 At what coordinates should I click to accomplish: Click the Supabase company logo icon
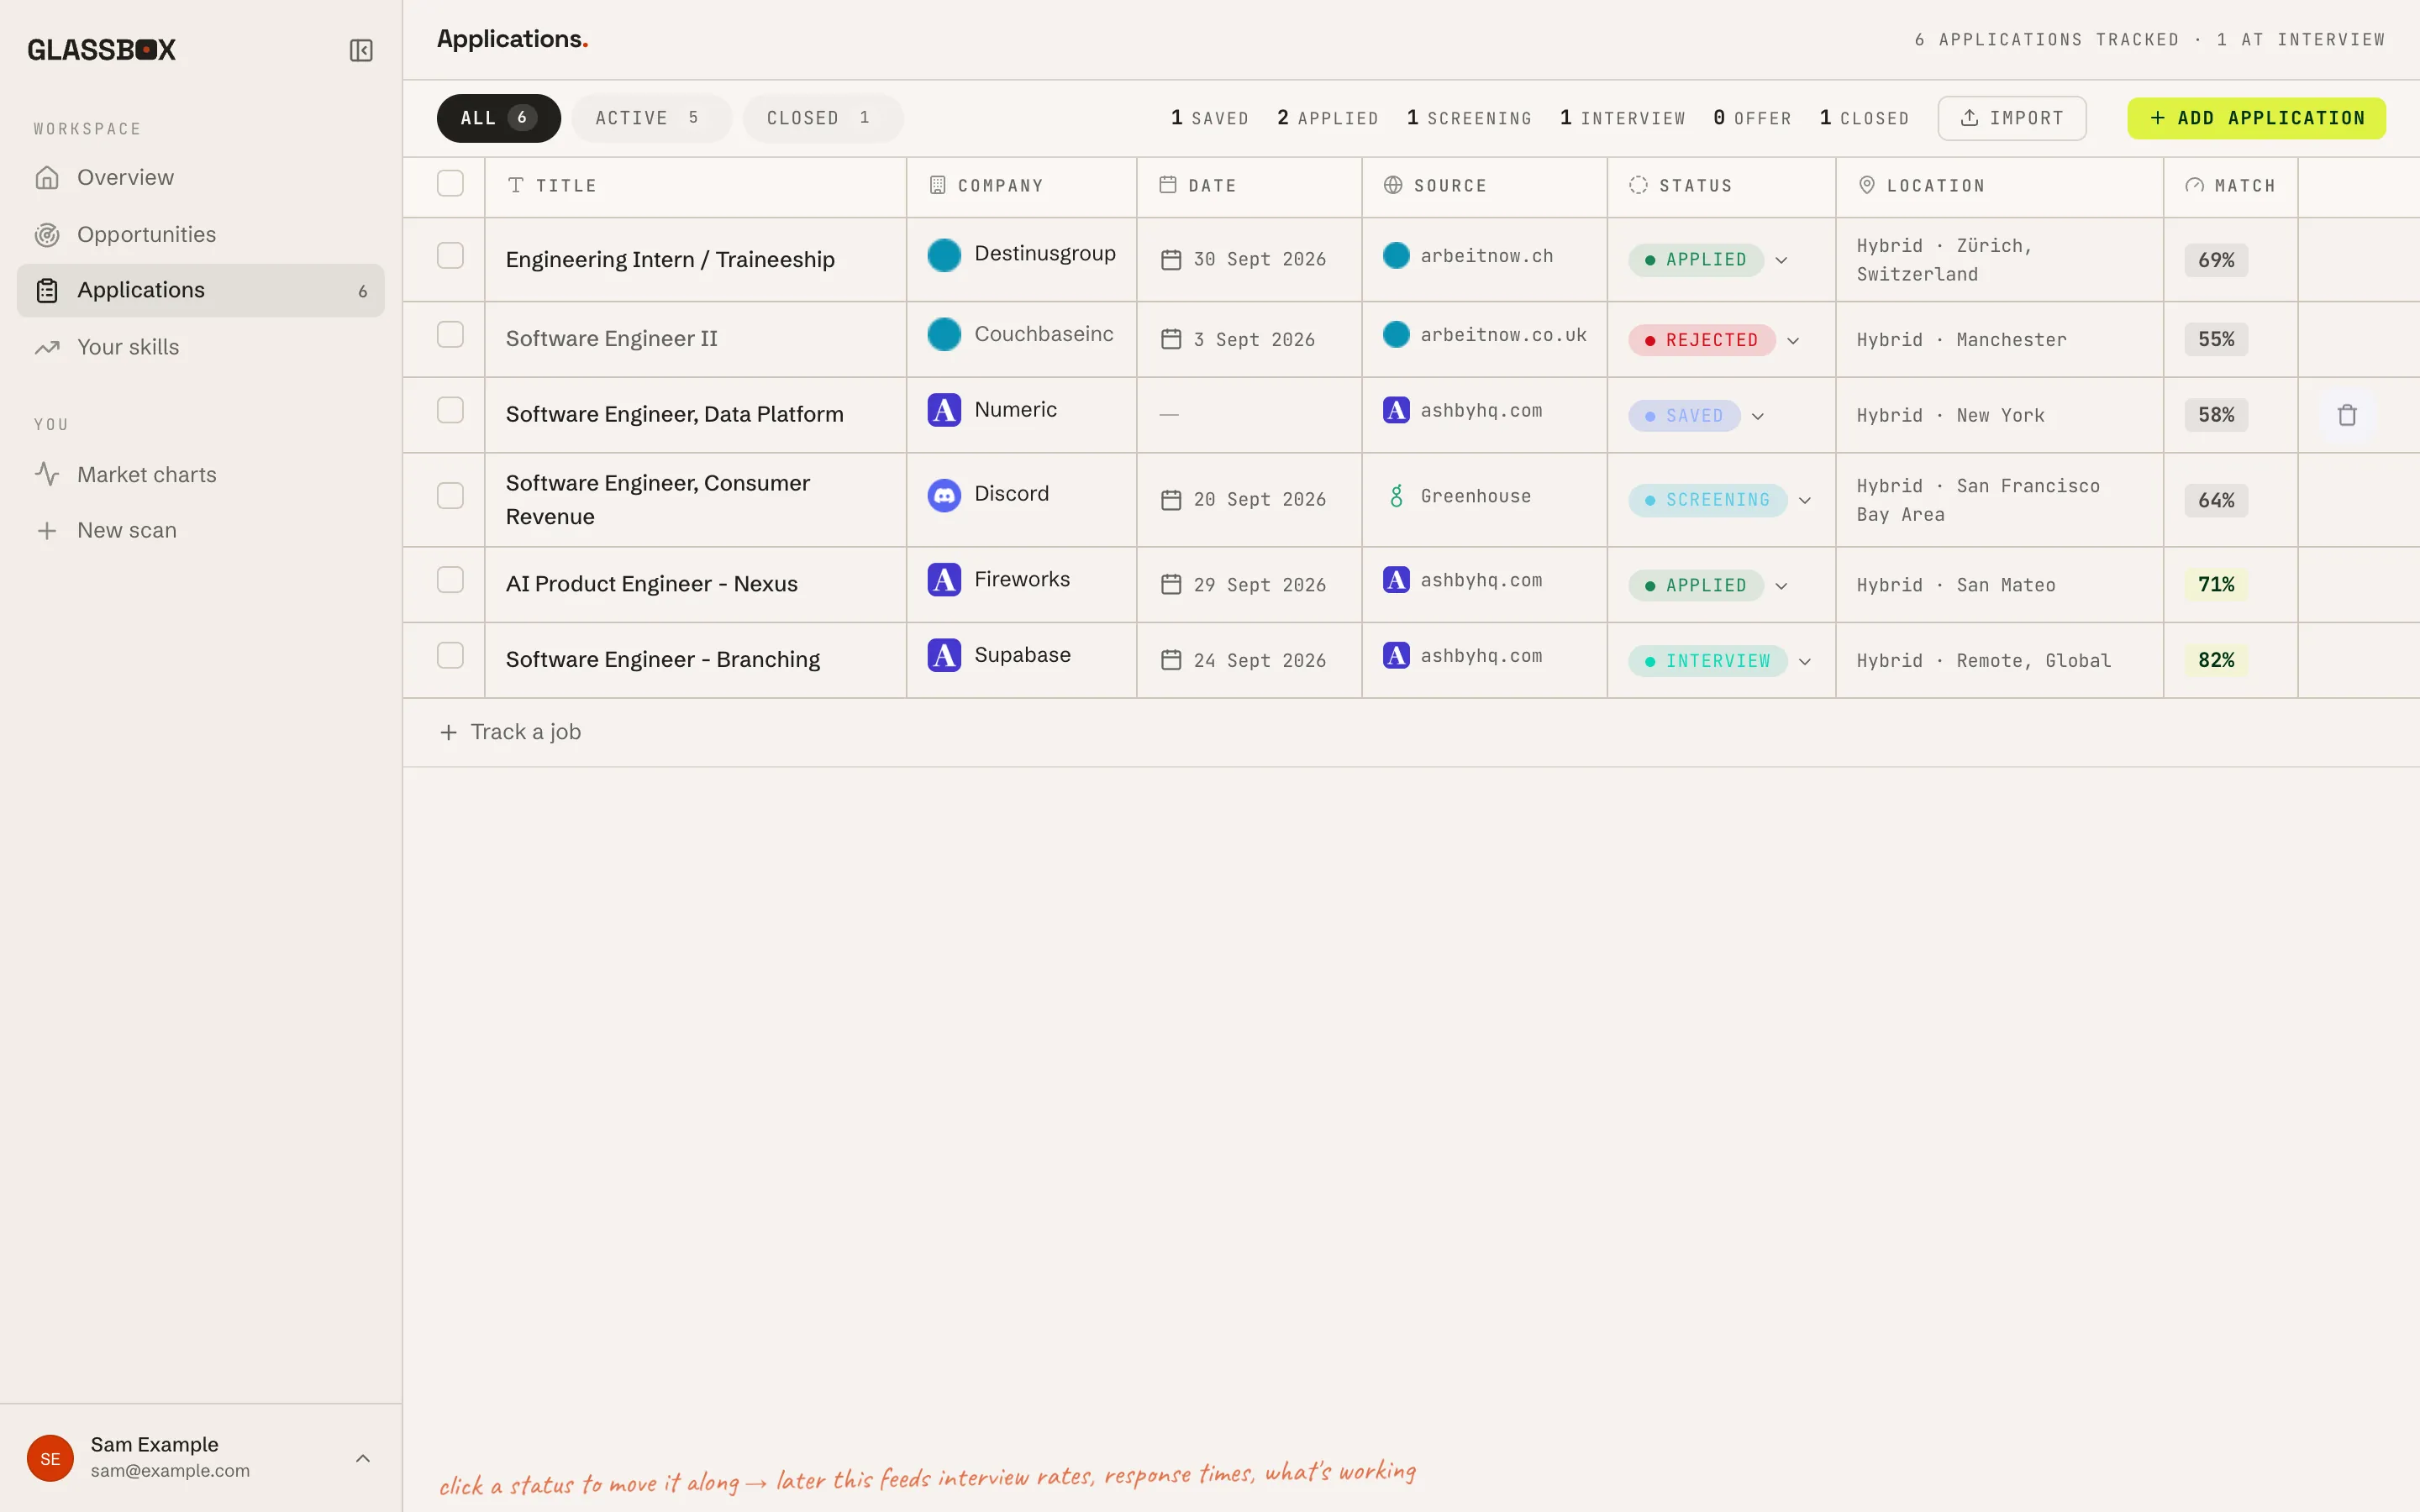[944, 655]
